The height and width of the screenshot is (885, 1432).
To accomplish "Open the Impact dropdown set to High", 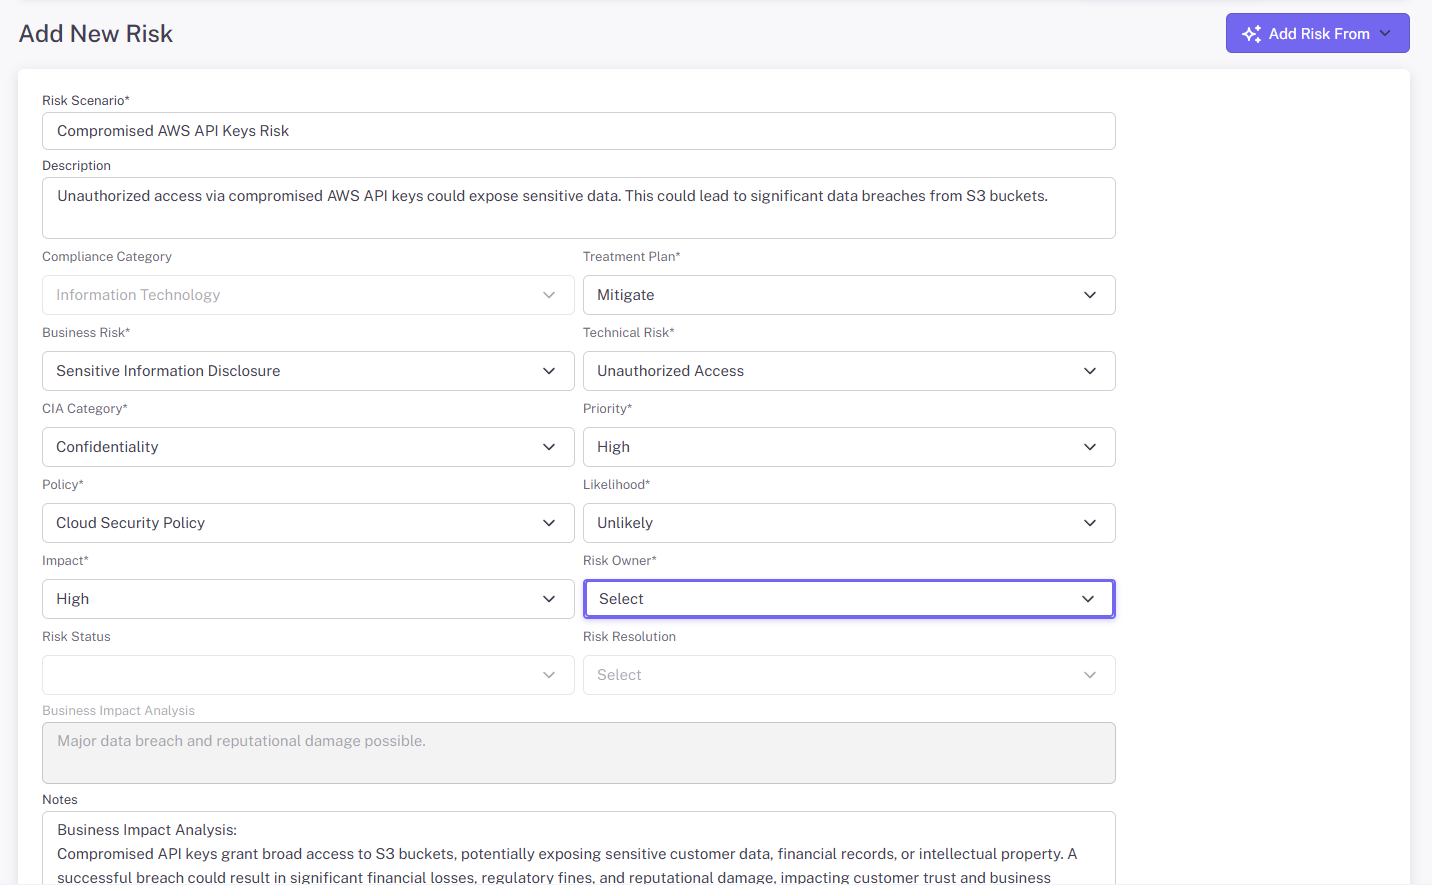I will tap(308, 599).
